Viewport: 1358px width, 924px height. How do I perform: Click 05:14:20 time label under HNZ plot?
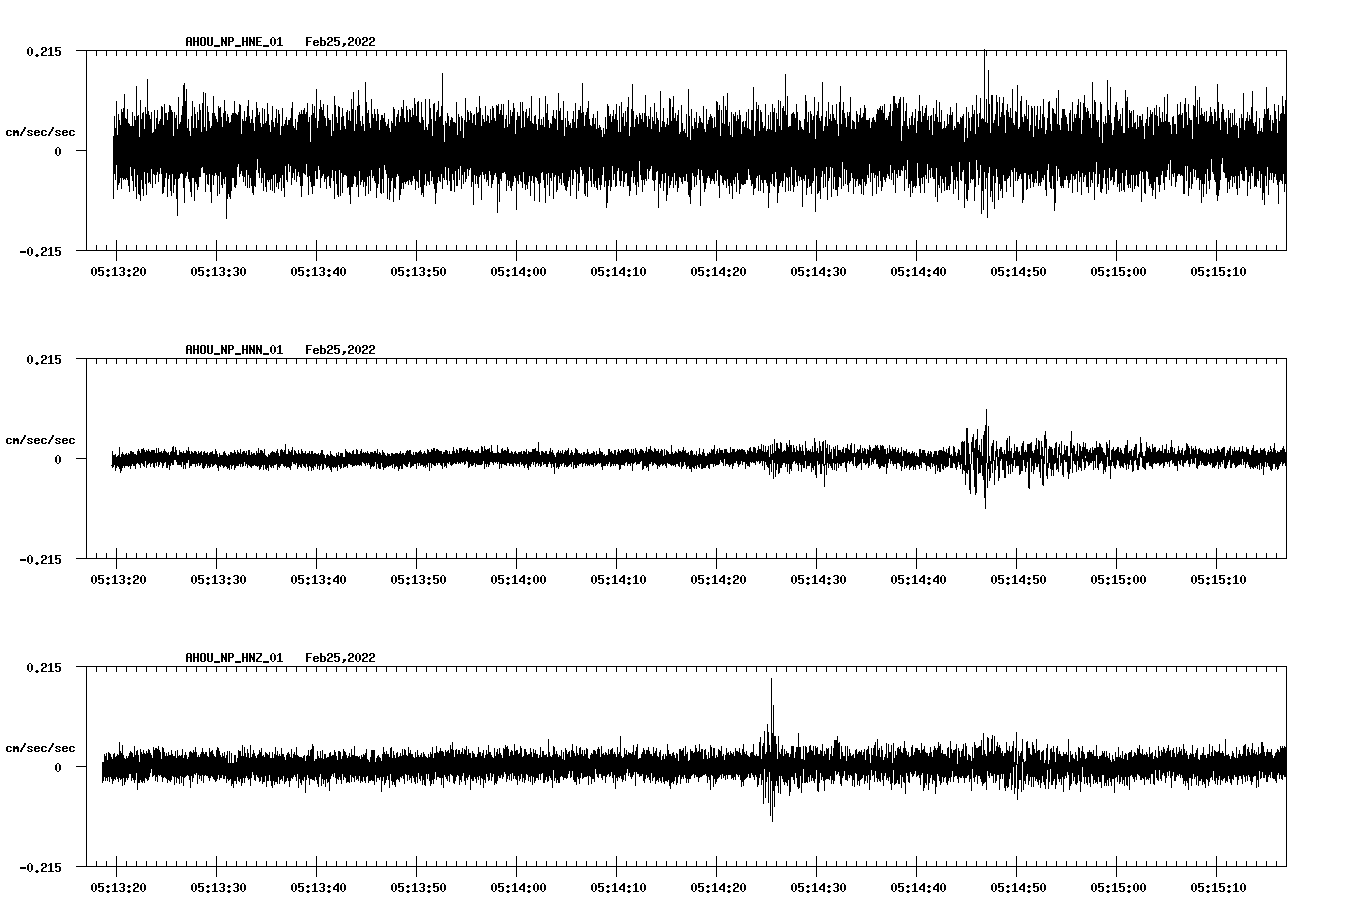click(718, 887)
